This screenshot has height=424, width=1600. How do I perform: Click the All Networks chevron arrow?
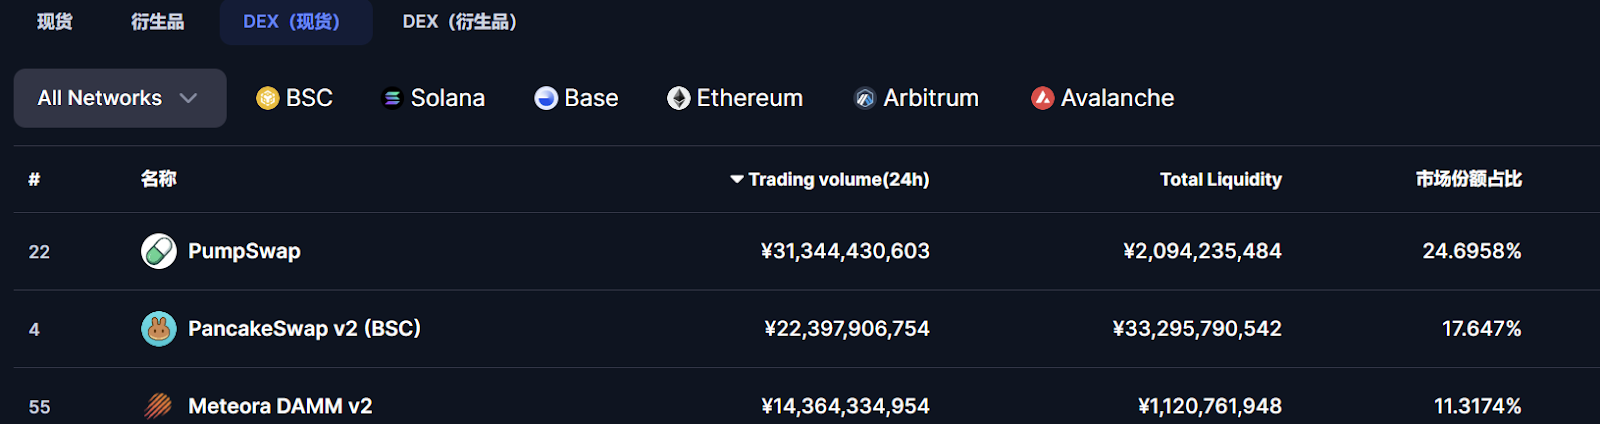(188, 98)
